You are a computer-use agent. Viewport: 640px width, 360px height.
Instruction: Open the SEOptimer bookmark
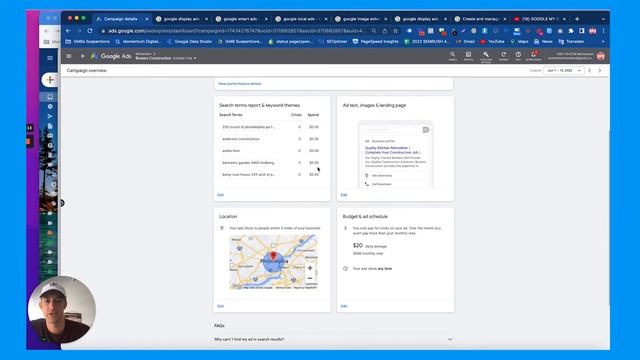pyautogui.click(x=333, y=42)
